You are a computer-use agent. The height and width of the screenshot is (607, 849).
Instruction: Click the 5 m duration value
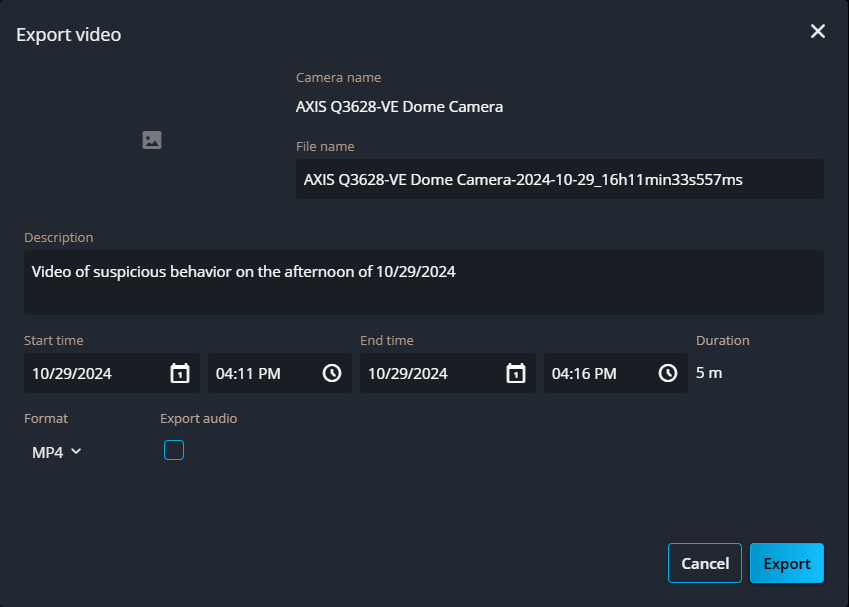[709, 373]
